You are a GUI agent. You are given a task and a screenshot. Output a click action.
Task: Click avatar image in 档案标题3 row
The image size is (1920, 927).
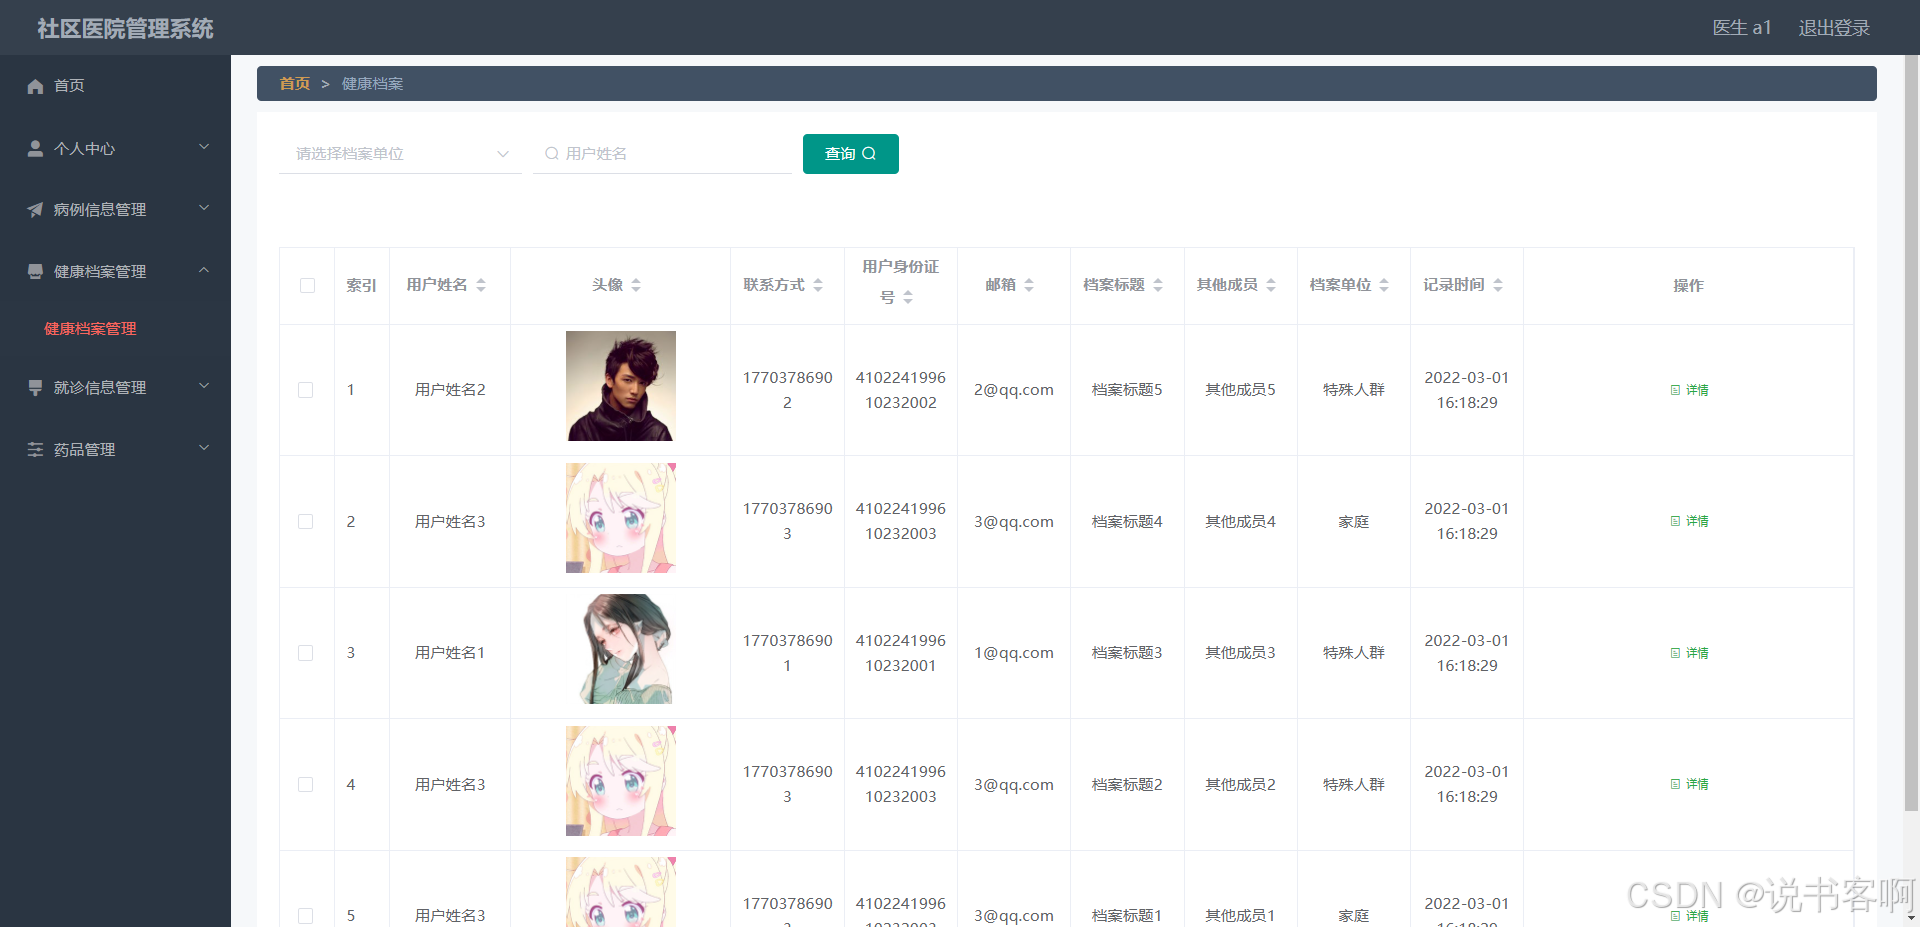621,649
